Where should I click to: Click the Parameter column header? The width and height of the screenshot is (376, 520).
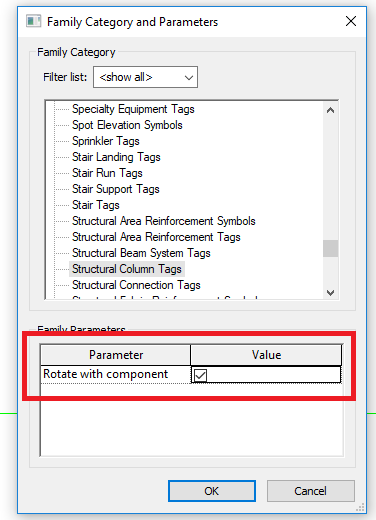point(116,355)
